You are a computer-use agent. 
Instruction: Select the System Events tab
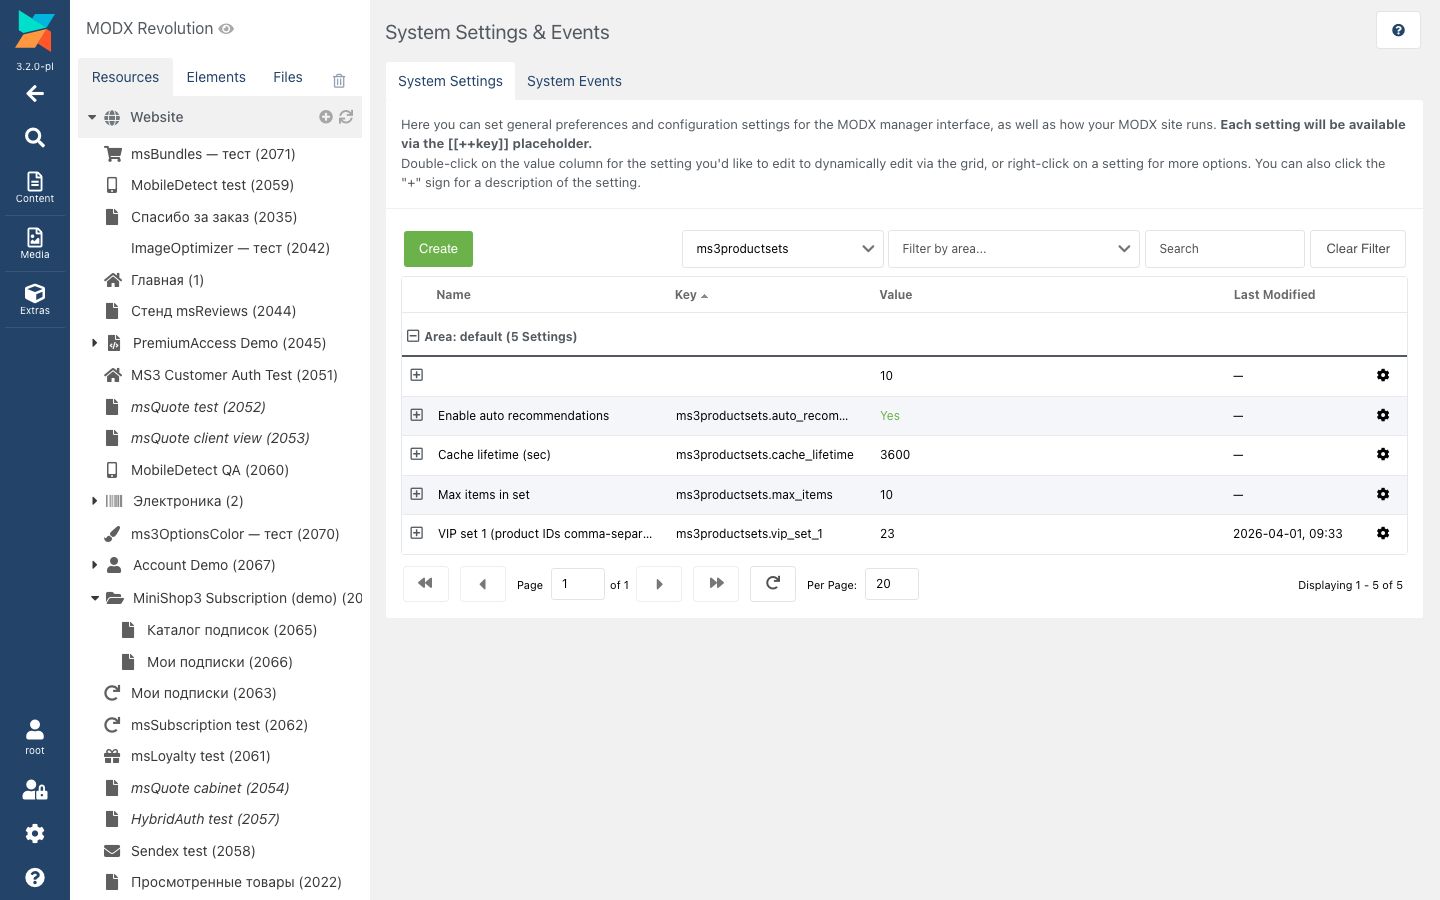coord(574,81)
